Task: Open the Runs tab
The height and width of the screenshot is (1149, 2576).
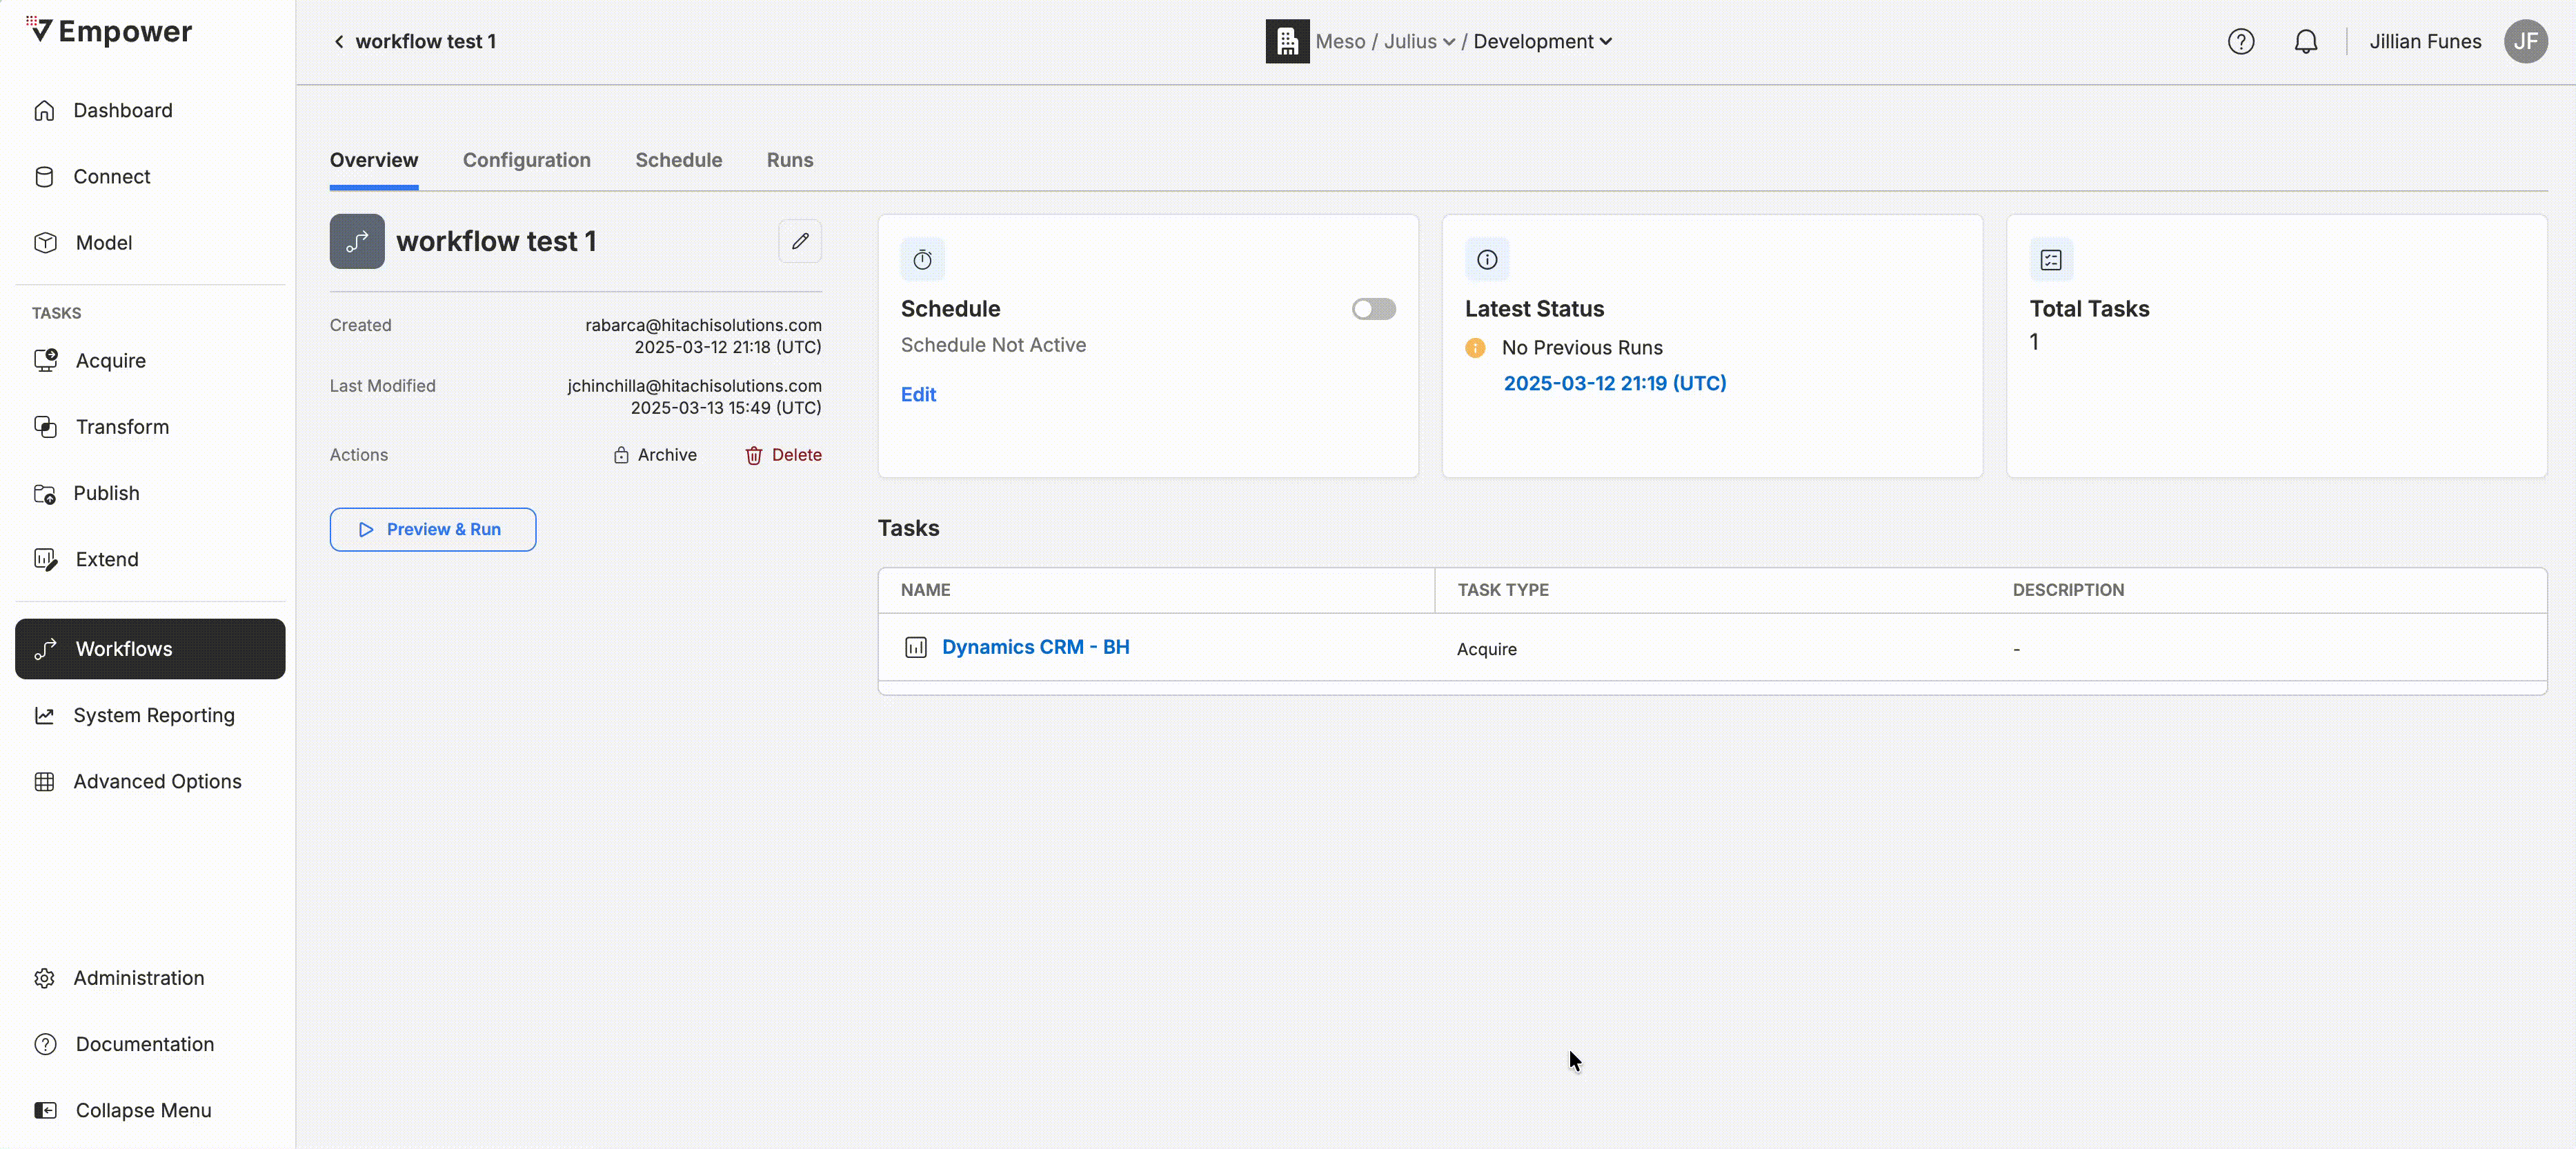Action: [x=789, y=160]
